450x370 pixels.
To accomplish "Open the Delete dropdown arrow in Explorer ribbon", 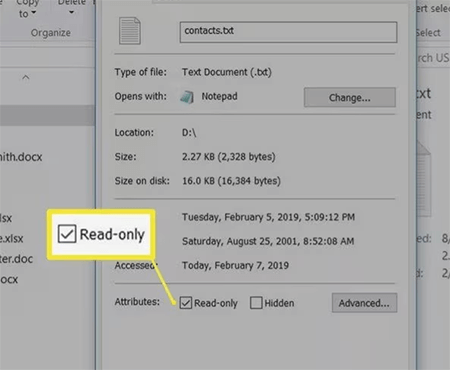I will (71, 12).
